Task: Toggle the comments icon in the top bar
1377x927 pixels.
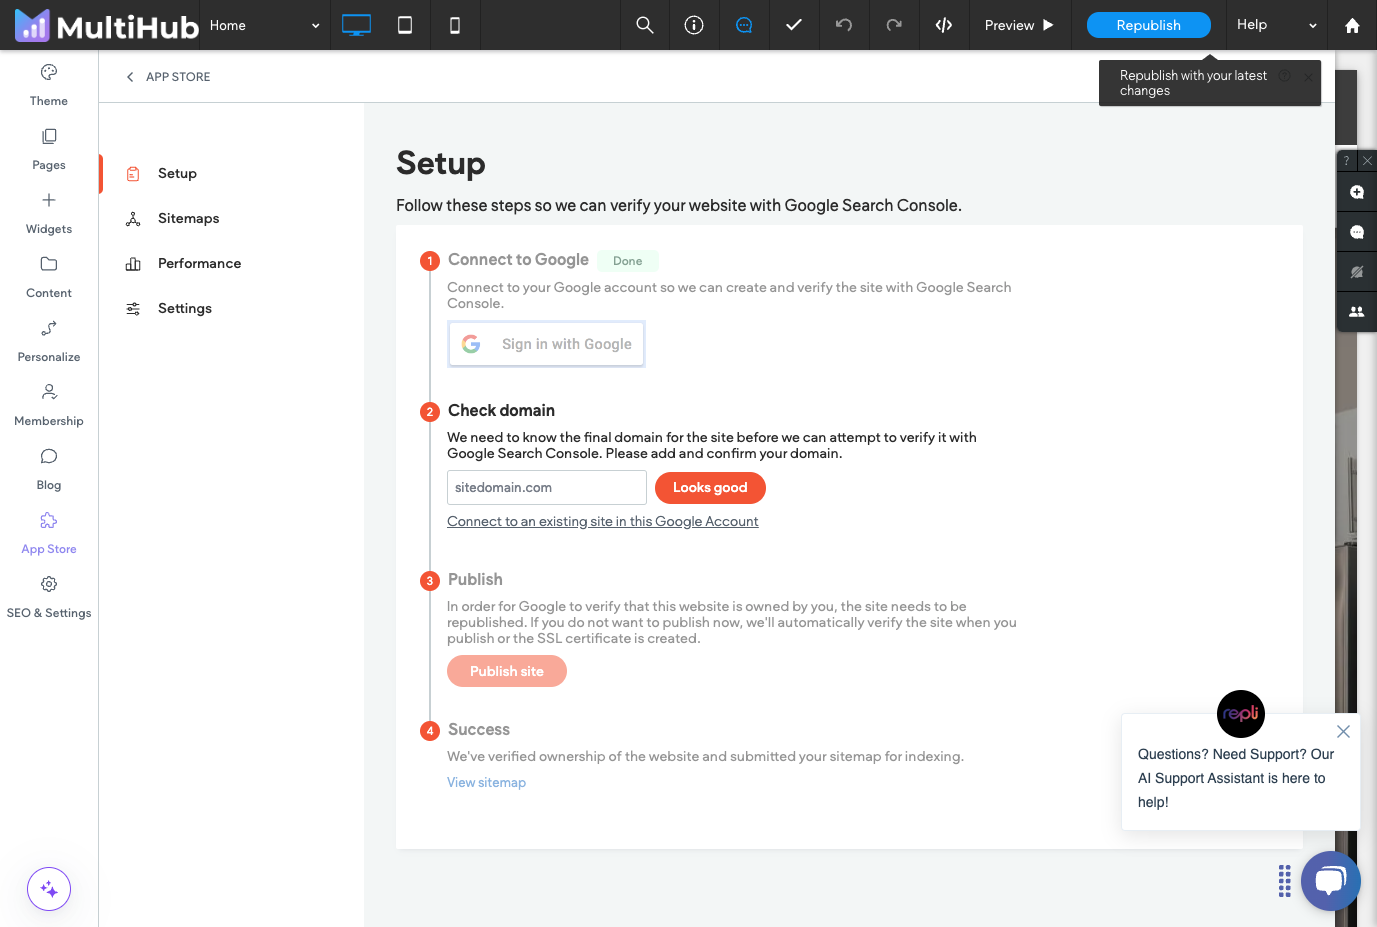Action: point(744,25)
